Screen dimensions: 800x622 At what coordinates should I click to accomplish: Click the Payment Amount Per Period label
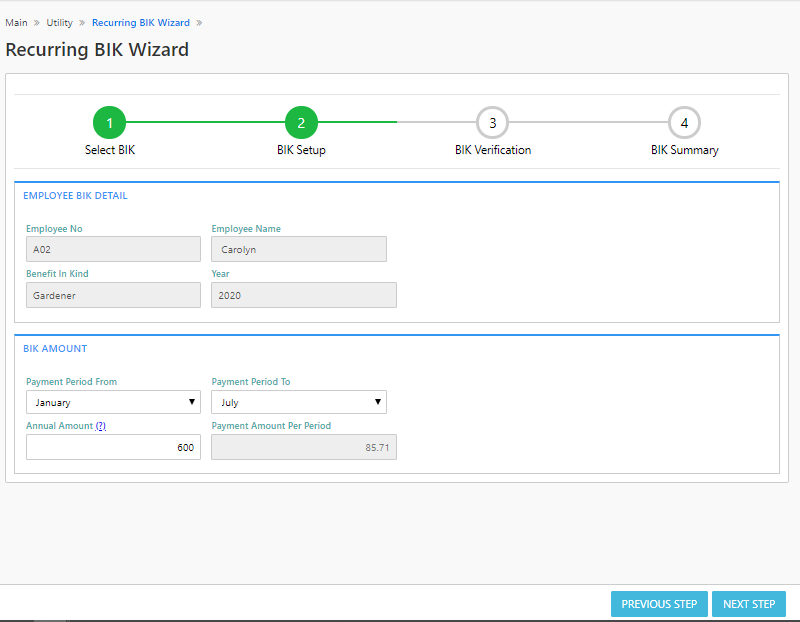271,426
